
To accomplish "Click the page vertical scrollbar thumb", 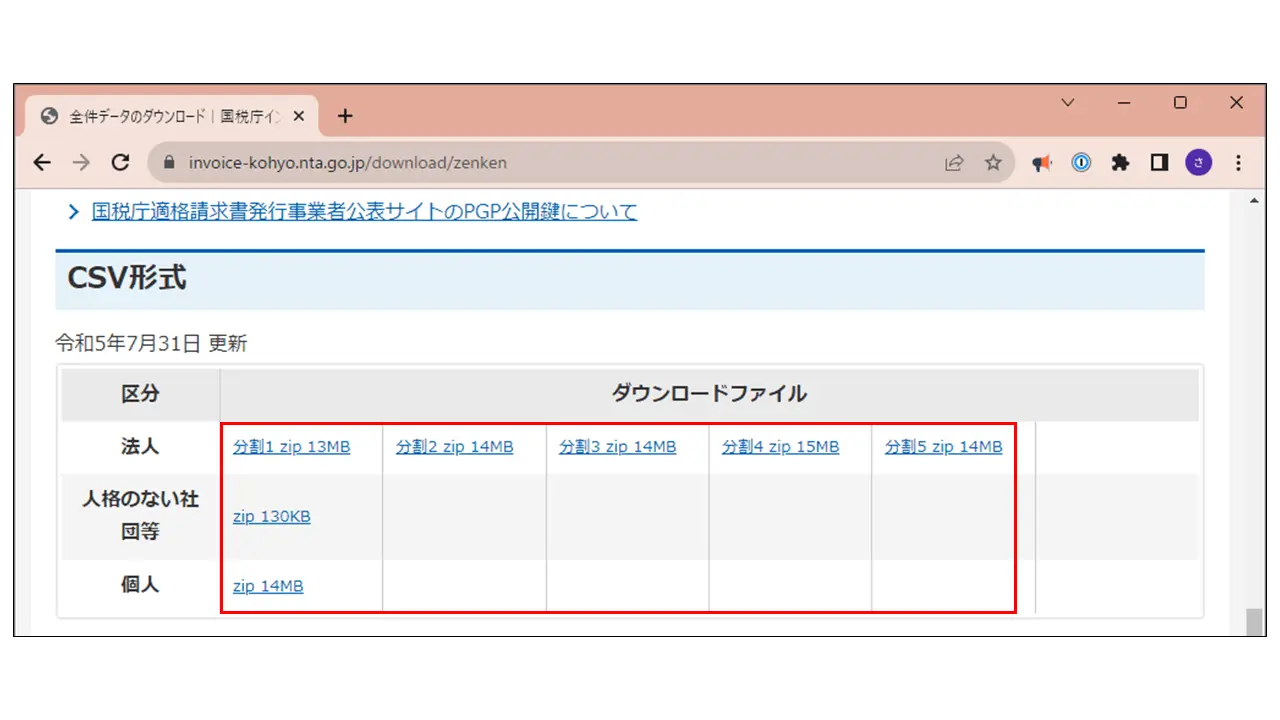I will (x=1254, y=622).
